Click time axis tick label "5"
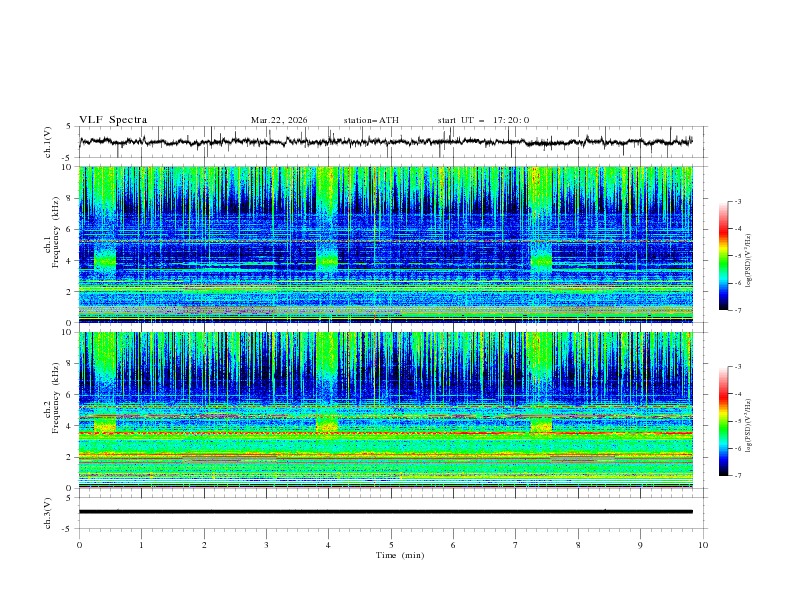This screenshot has width=792, height=612. pos(391,545)
